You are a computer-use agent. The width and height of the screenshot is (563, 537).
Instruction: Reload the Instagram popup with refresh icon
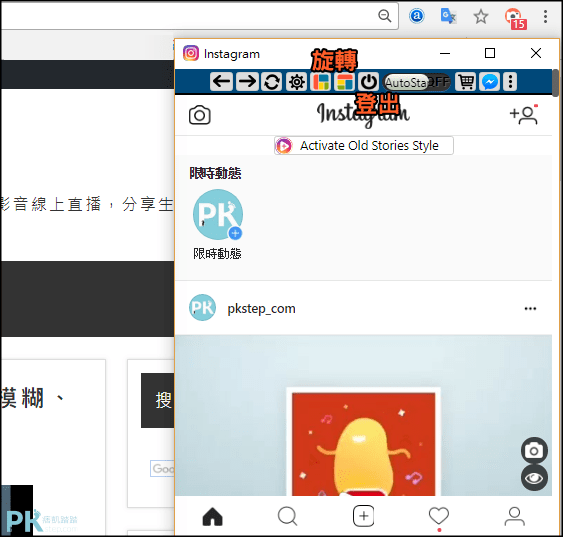click(271, 81)
